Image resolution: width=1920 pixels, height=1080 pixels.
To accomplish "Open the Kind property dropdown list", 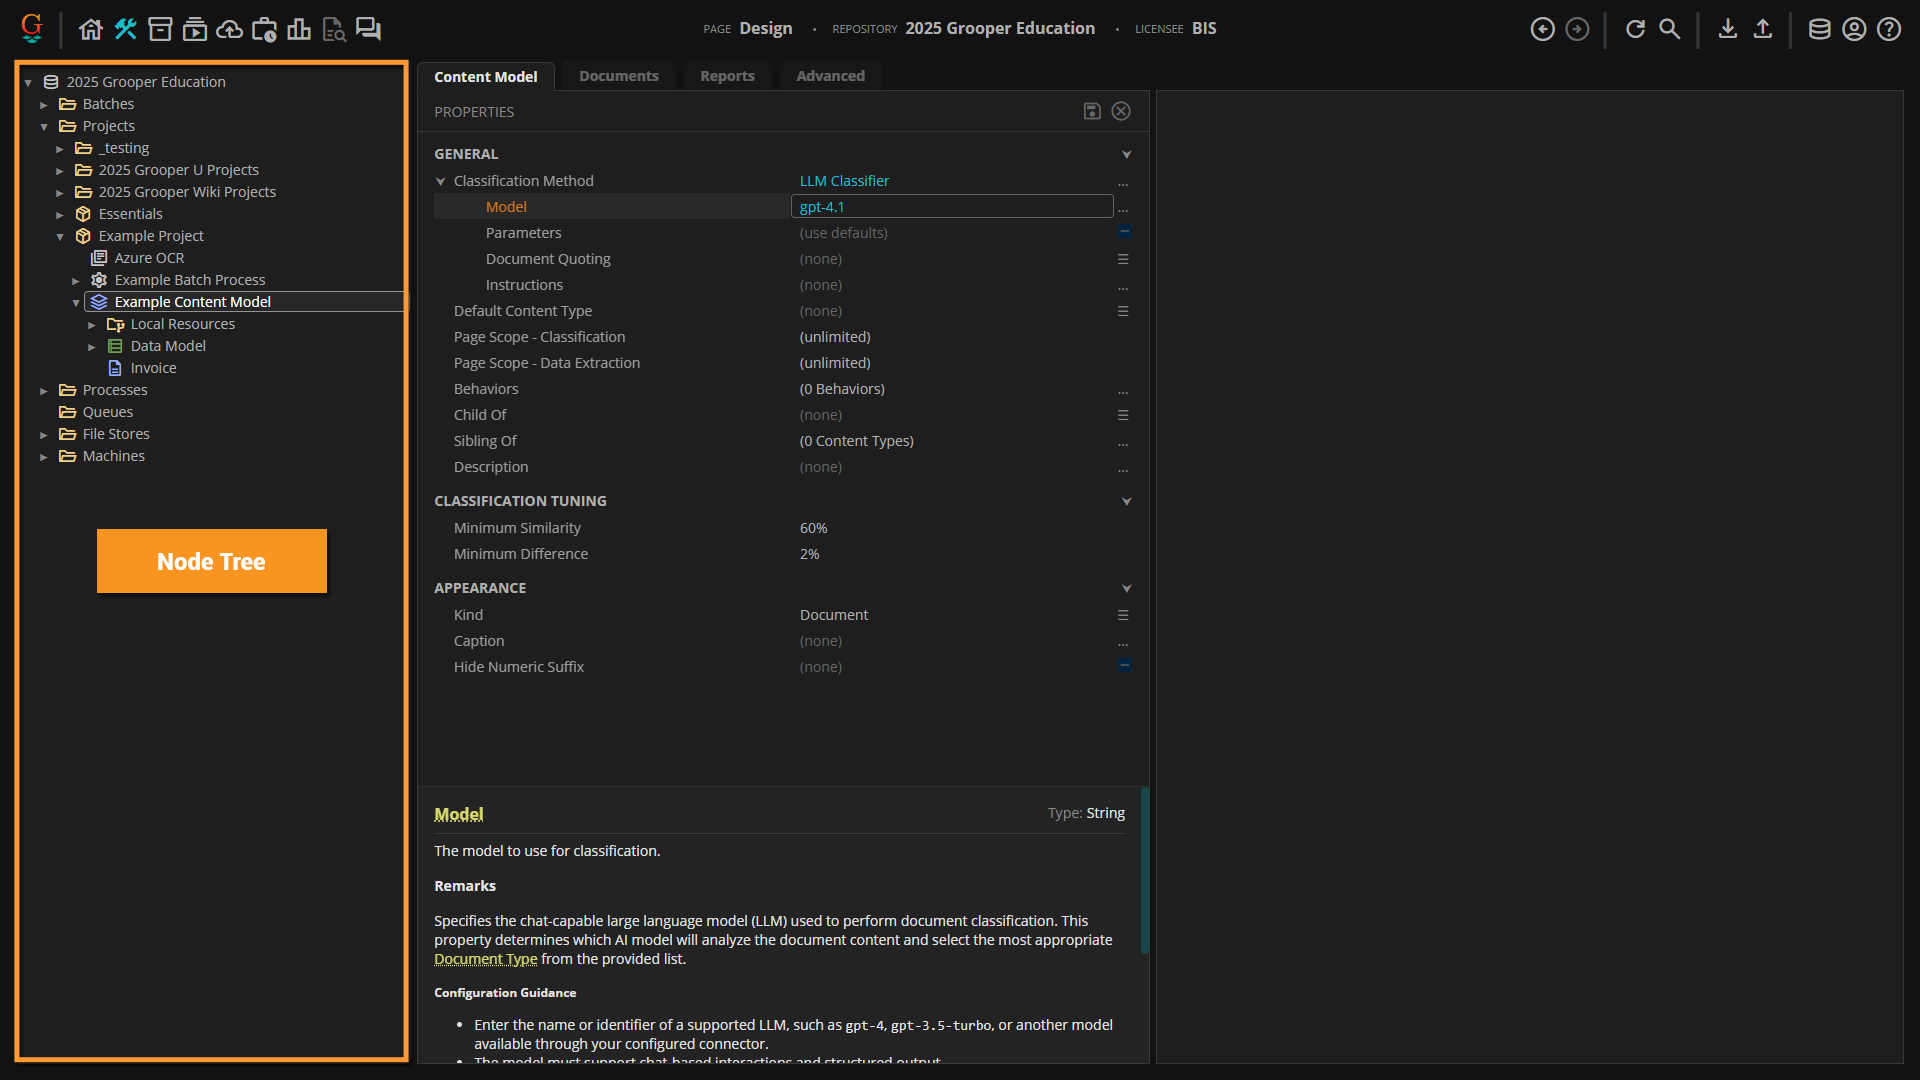I will click(1123, 615).
